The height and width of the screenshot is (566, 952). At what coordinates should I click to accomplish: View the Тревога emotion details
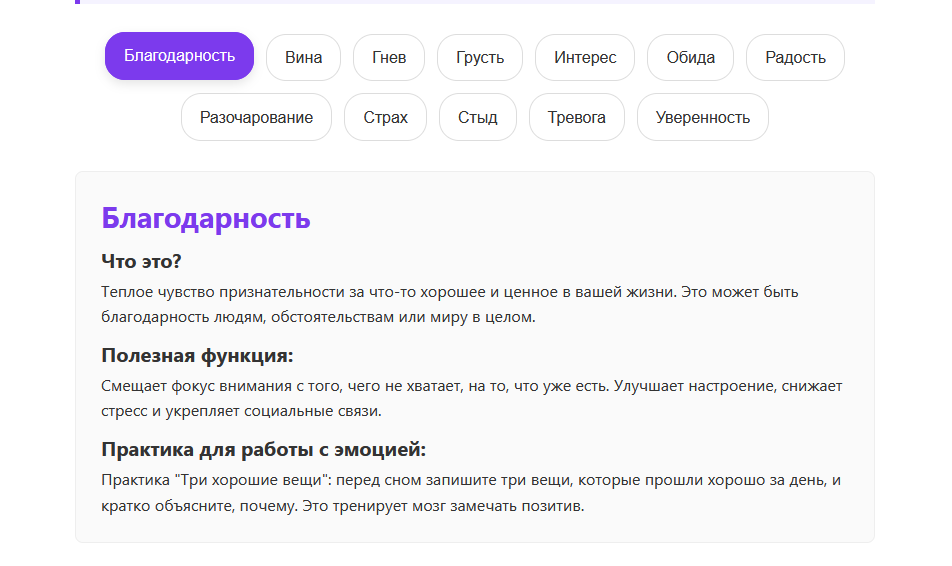coord(576,117)
